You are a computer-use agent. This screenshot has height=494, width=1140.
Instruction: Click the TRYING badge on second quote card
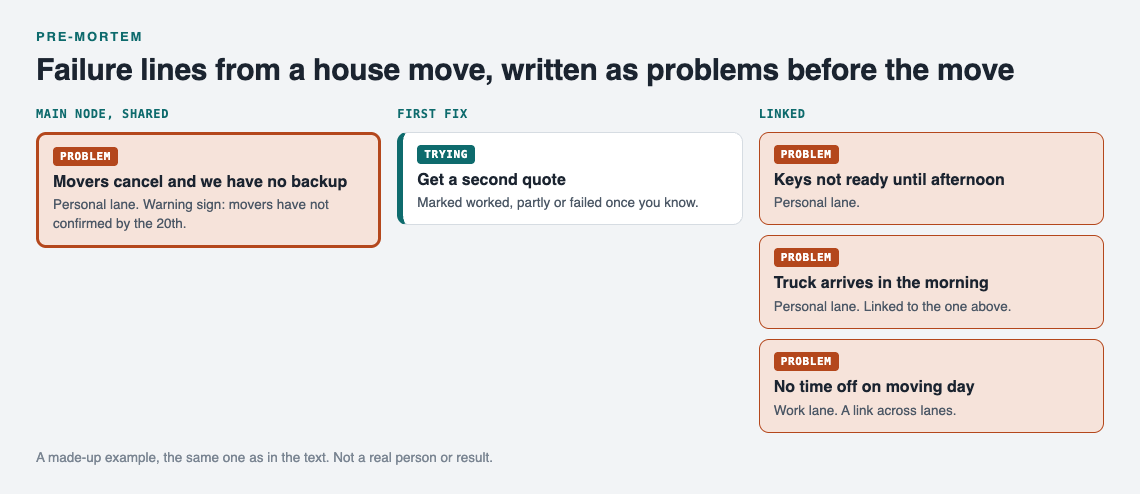[446, 154]
